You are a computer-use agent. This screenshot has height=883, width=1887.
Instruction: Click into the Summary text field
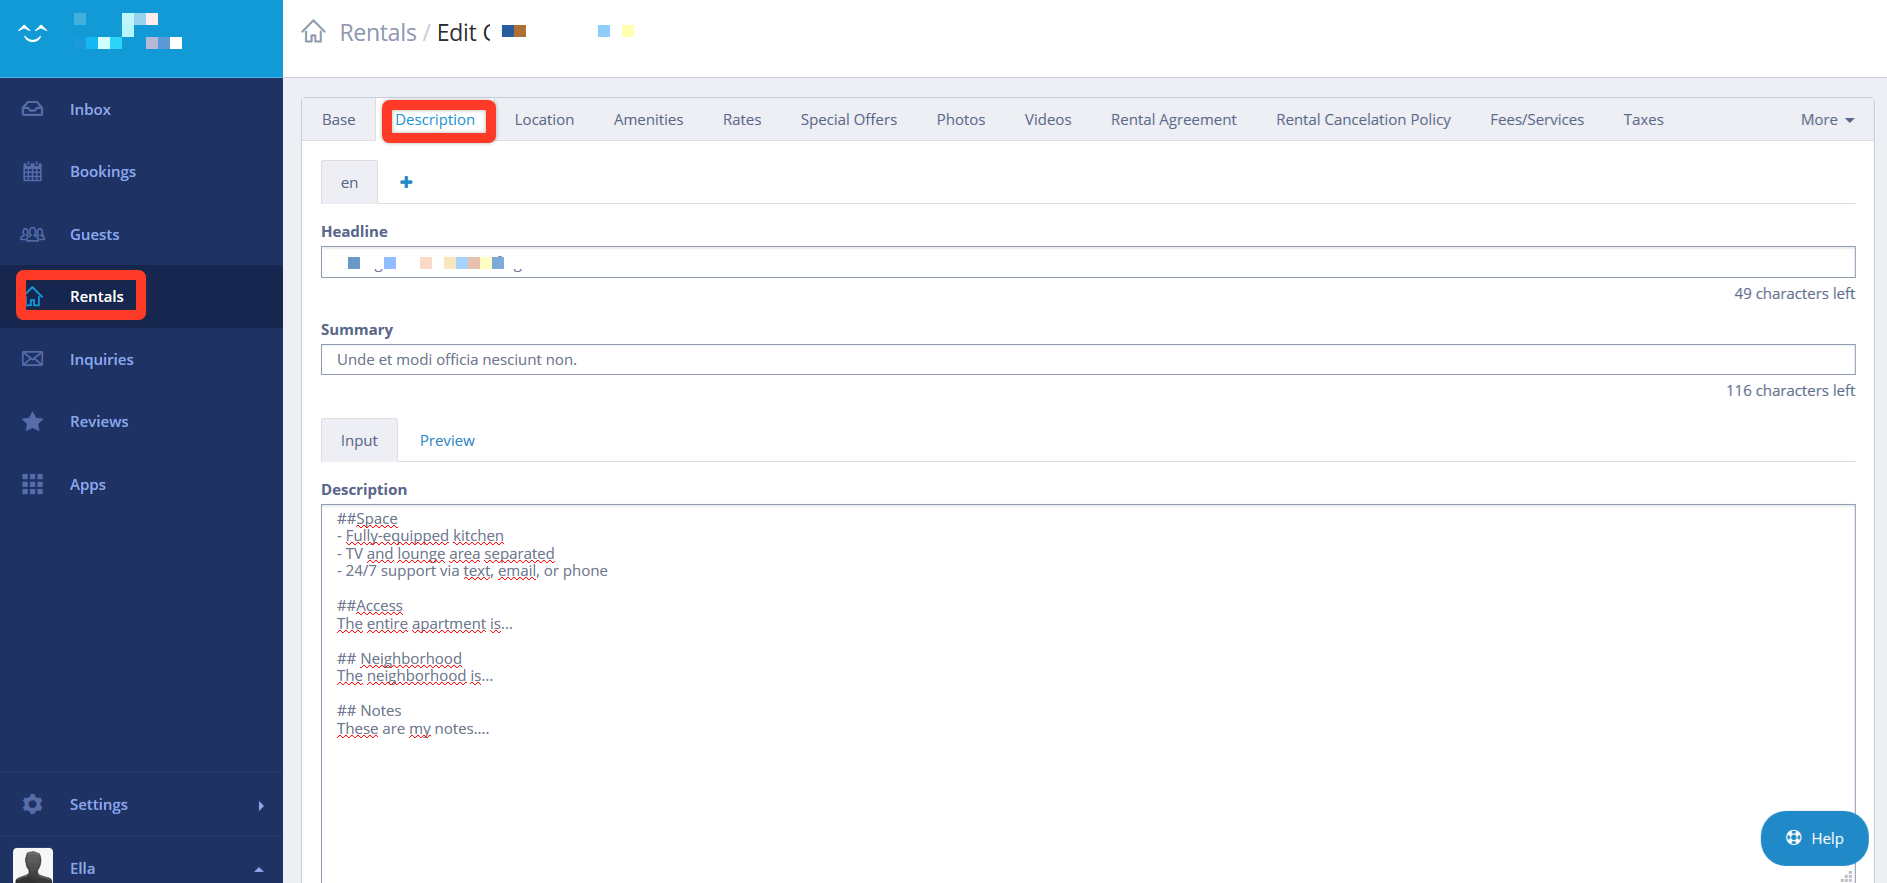tap(1087, 360)
